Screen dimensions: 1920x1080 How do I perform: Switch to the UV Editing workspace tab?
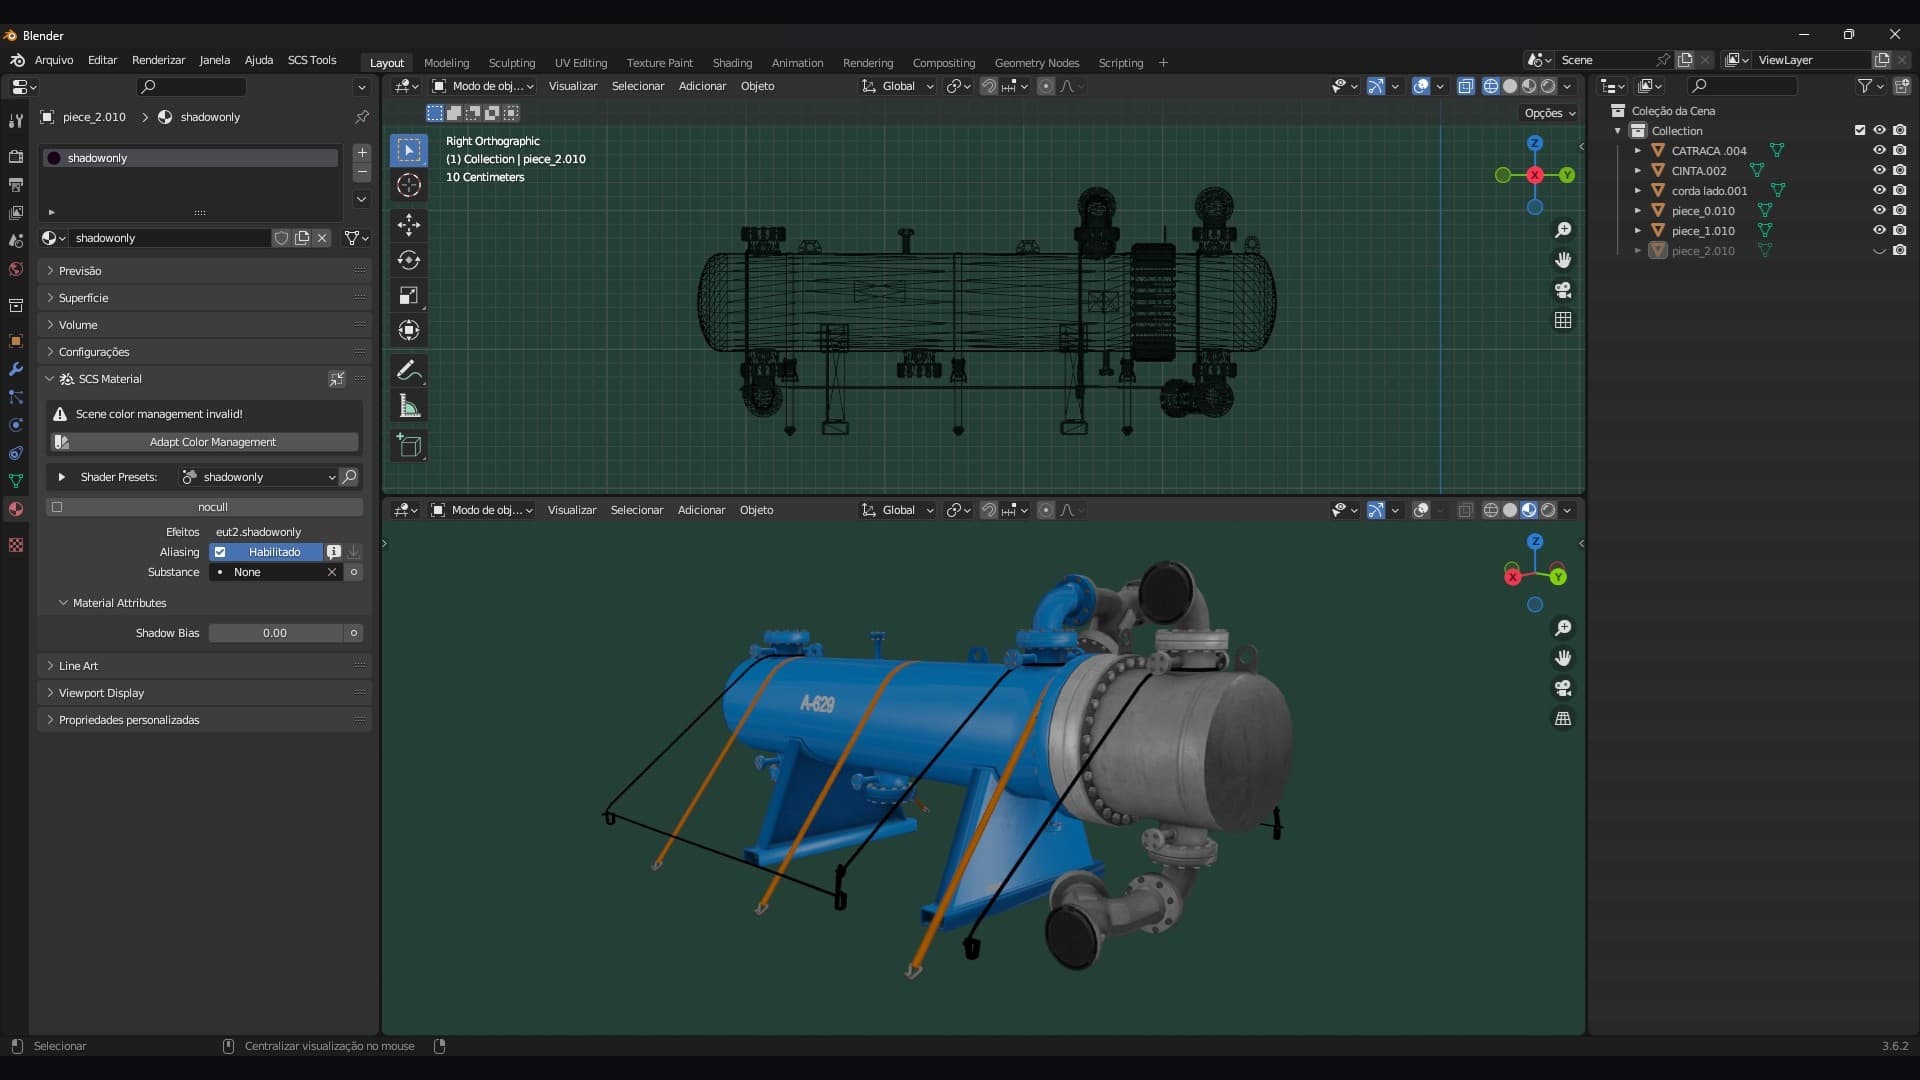[x=581, y=62]
